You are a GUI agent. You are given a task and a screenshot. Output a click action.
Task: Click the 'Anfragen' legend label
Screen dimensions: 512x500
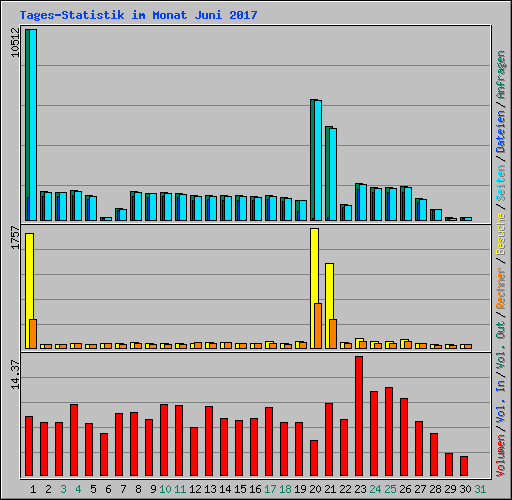(x=501, y=75)
